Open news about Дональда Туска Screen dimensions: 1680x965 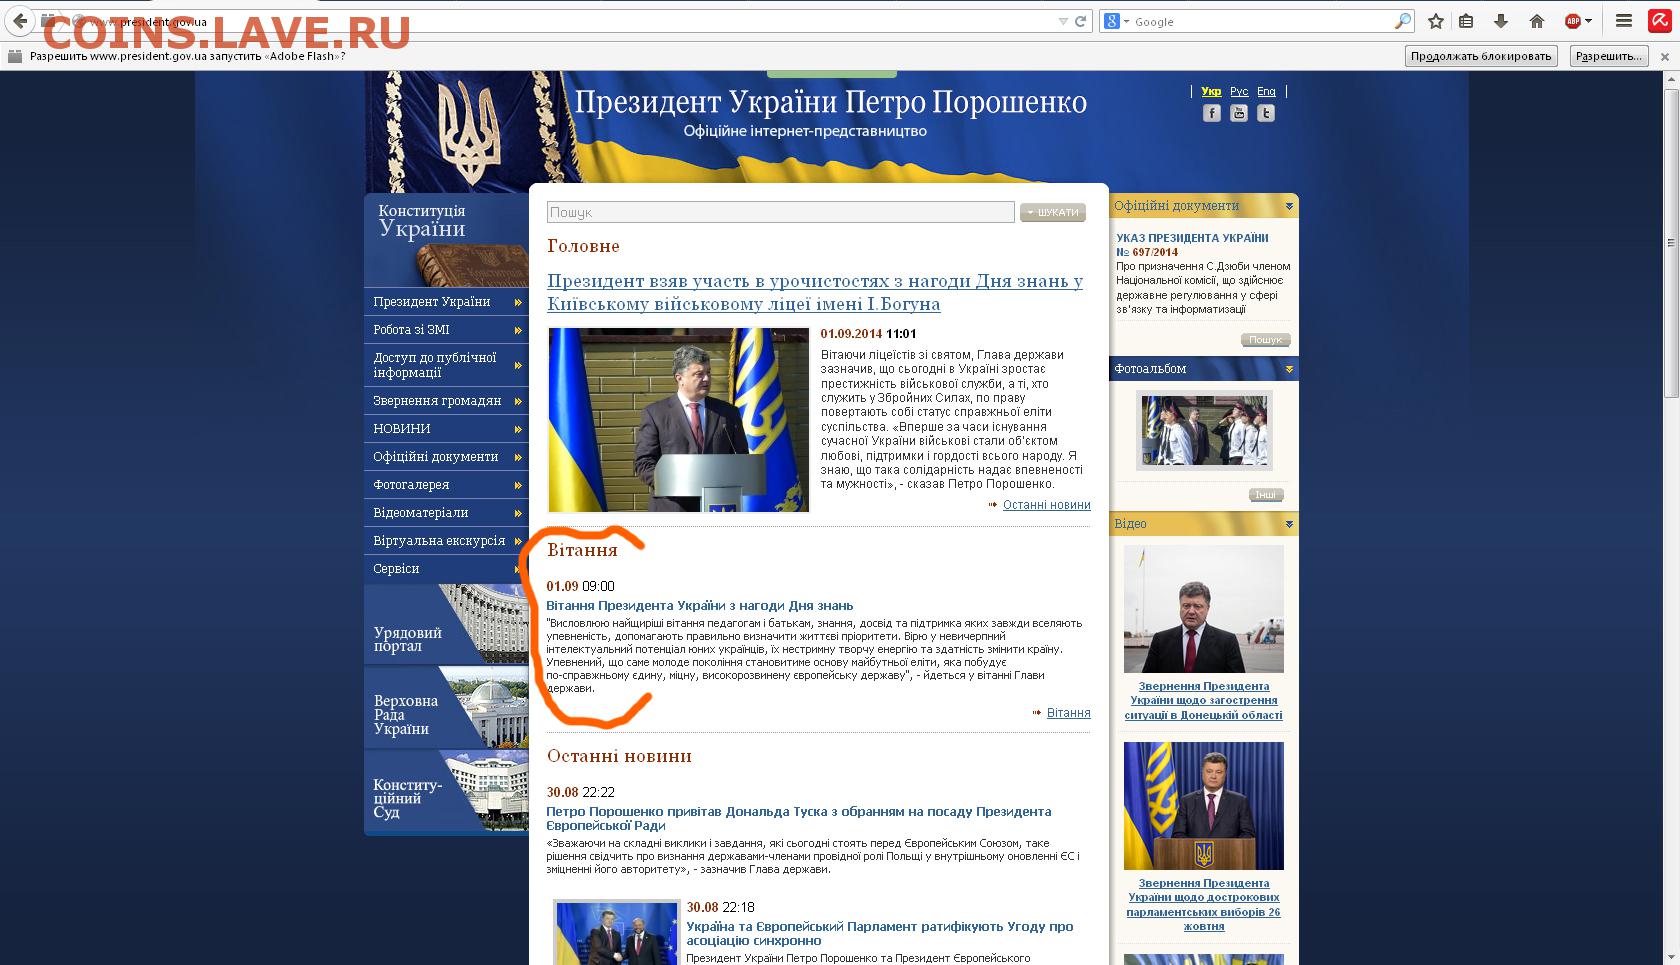point(799,818)
